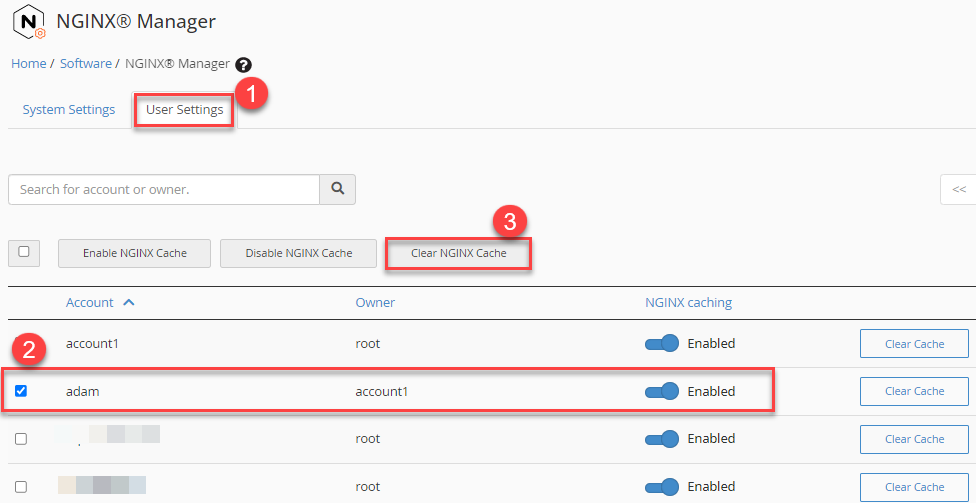
Task: Click the NGINX Manager logo icon
Action: coord(29,22)
